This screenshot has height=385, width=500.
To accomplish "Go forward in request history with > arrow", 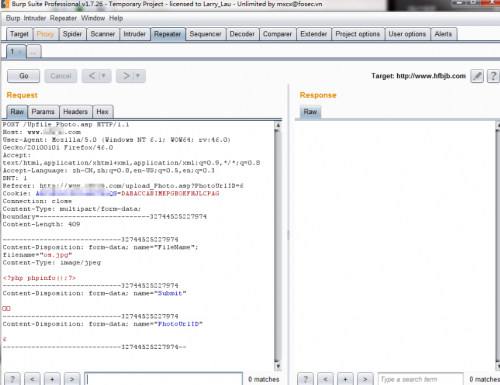I will pyautogui.click(x=126, y=76).
